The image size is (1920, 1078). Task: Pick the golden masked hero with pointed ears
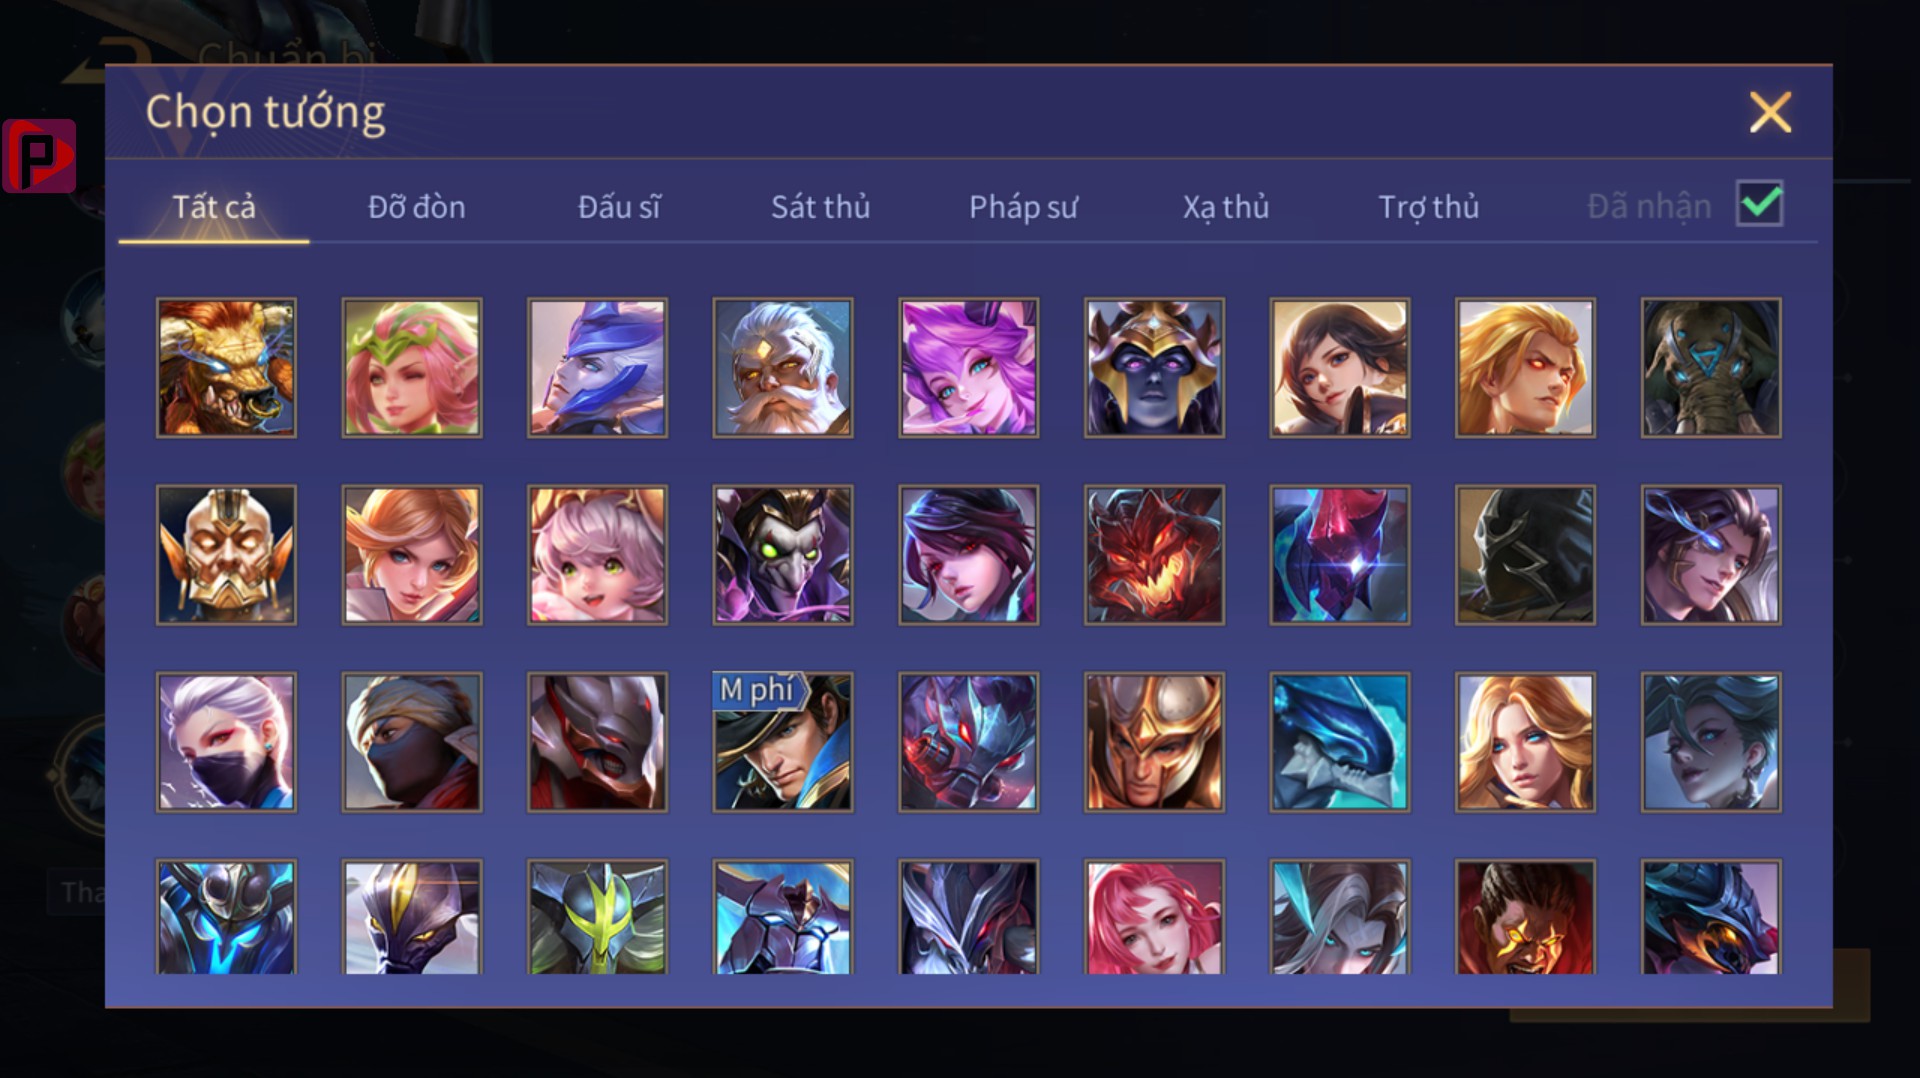pos(226,555)
